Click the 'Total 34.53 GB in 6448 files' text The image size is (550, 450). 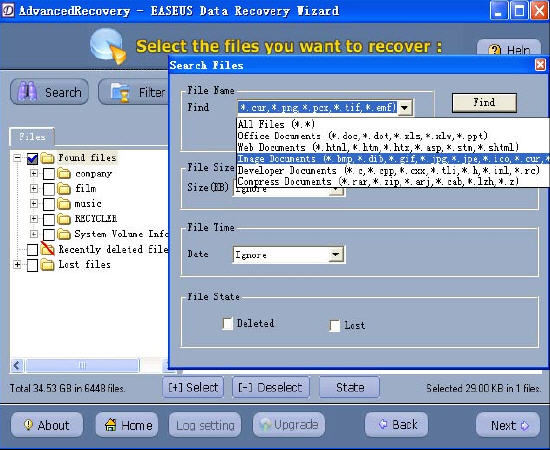coord(67,388)
